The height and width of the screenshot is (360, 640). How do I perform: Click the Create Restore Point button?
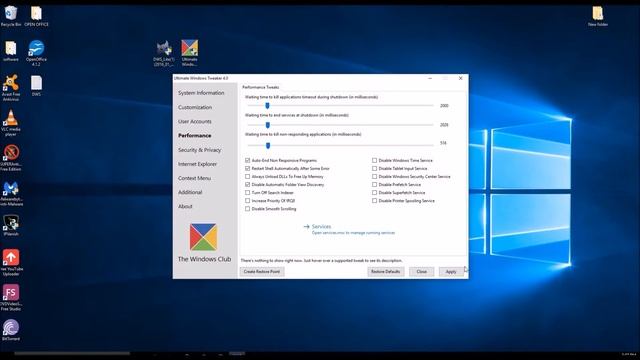pos(262,271)
